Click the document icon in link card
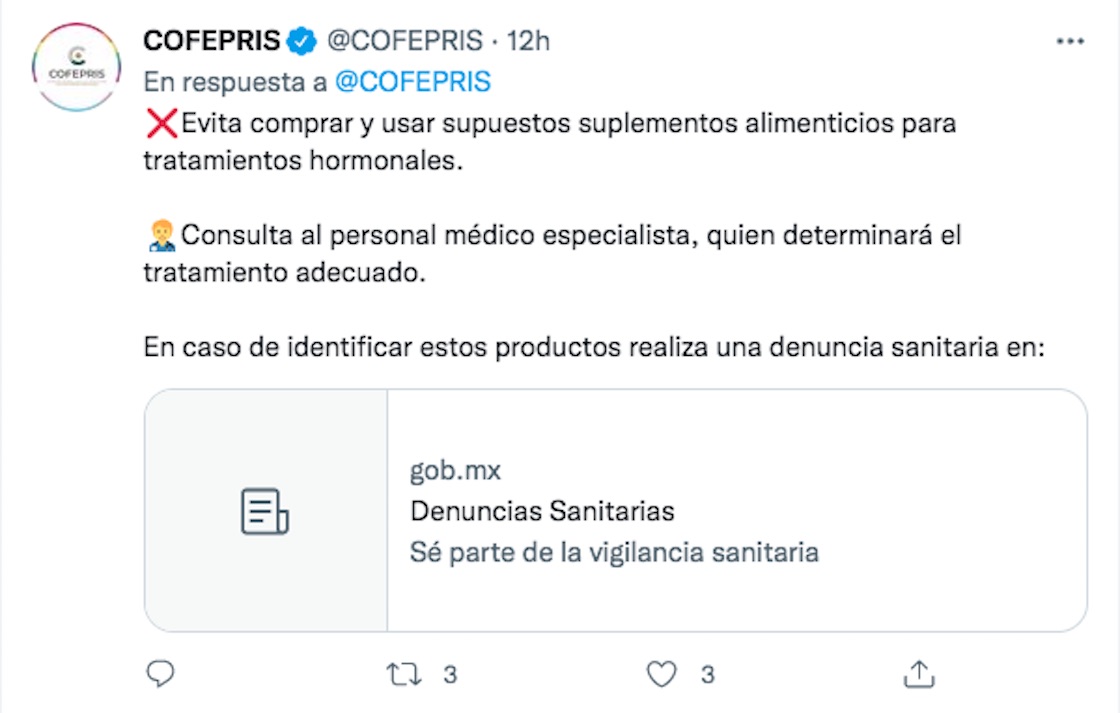 265,511
